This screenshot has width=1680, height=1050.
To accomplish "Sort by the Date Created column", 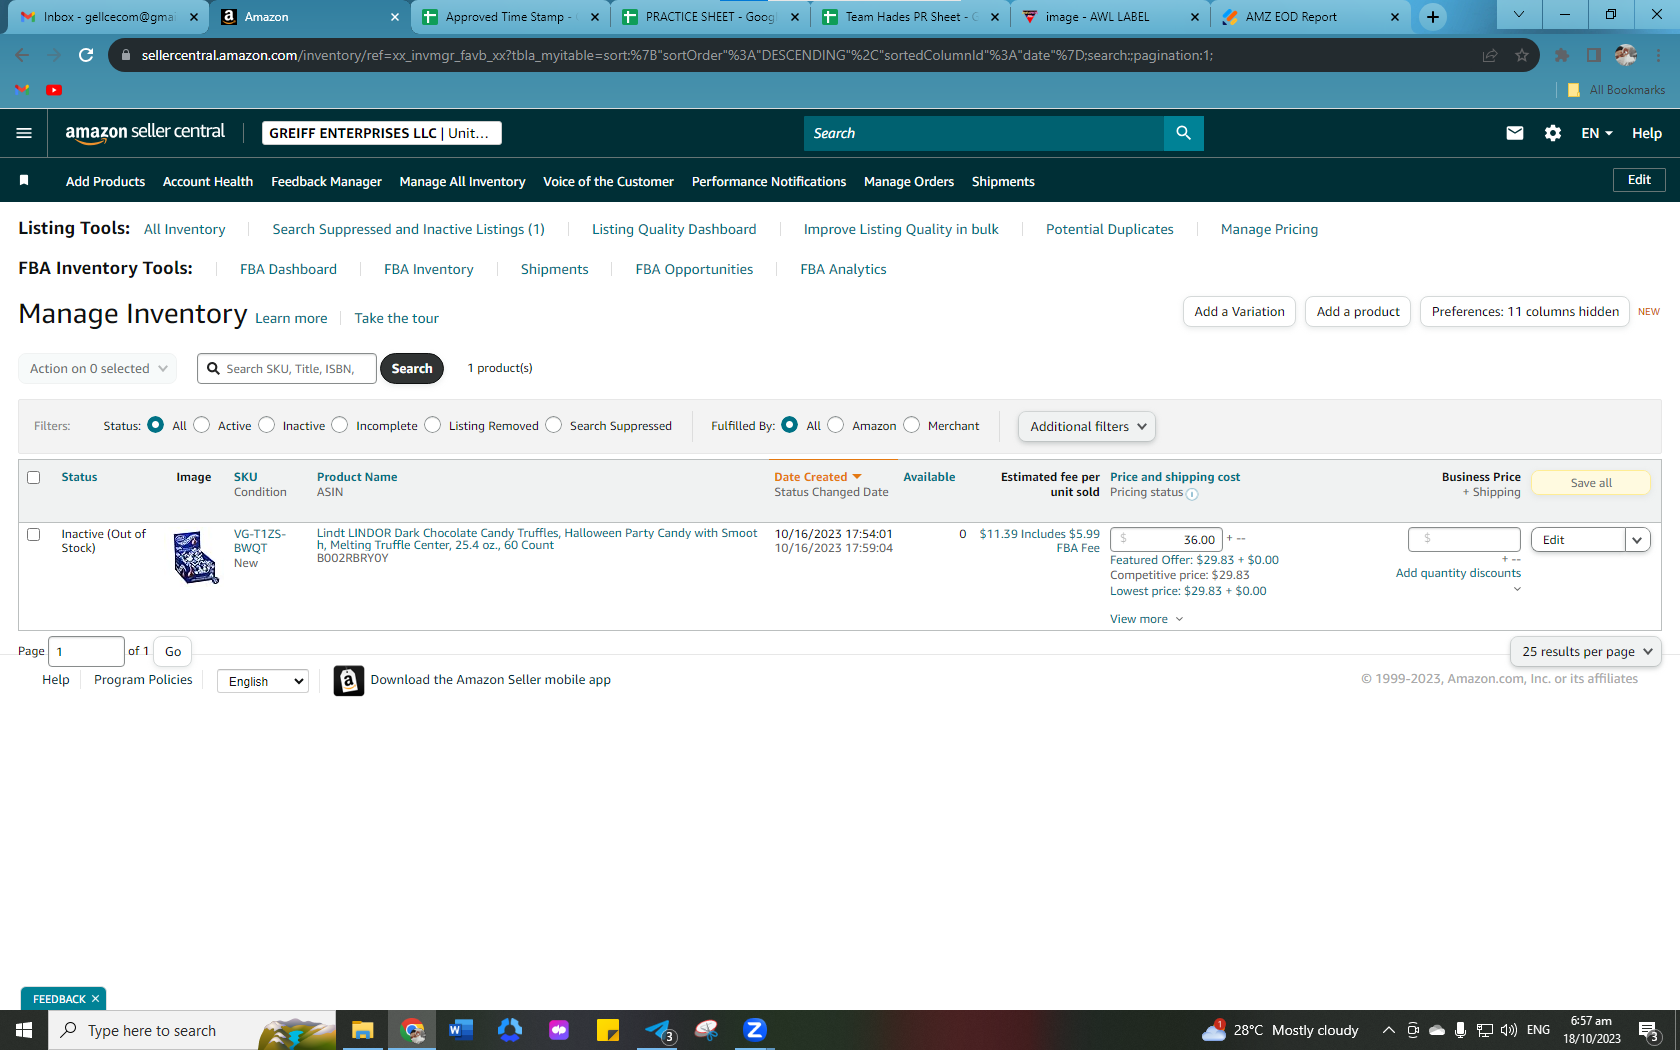I will coord(817,477).
